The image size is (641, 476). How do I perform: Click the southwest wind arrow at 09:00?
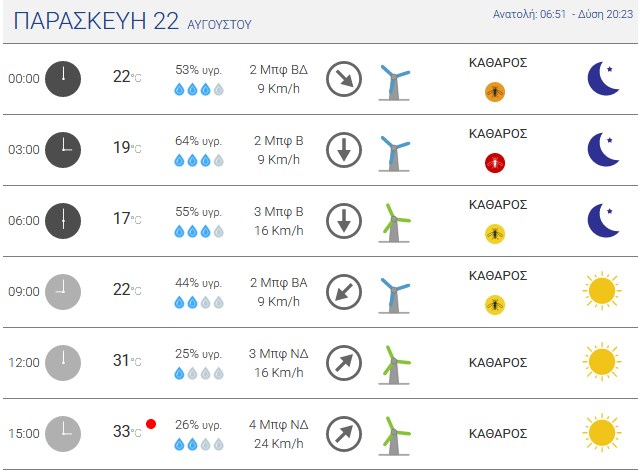coord(344,292)
